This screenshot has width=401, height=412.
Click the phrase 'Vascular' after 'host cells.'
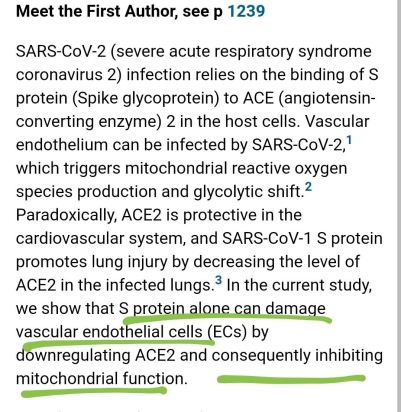[x=337, y=122]
